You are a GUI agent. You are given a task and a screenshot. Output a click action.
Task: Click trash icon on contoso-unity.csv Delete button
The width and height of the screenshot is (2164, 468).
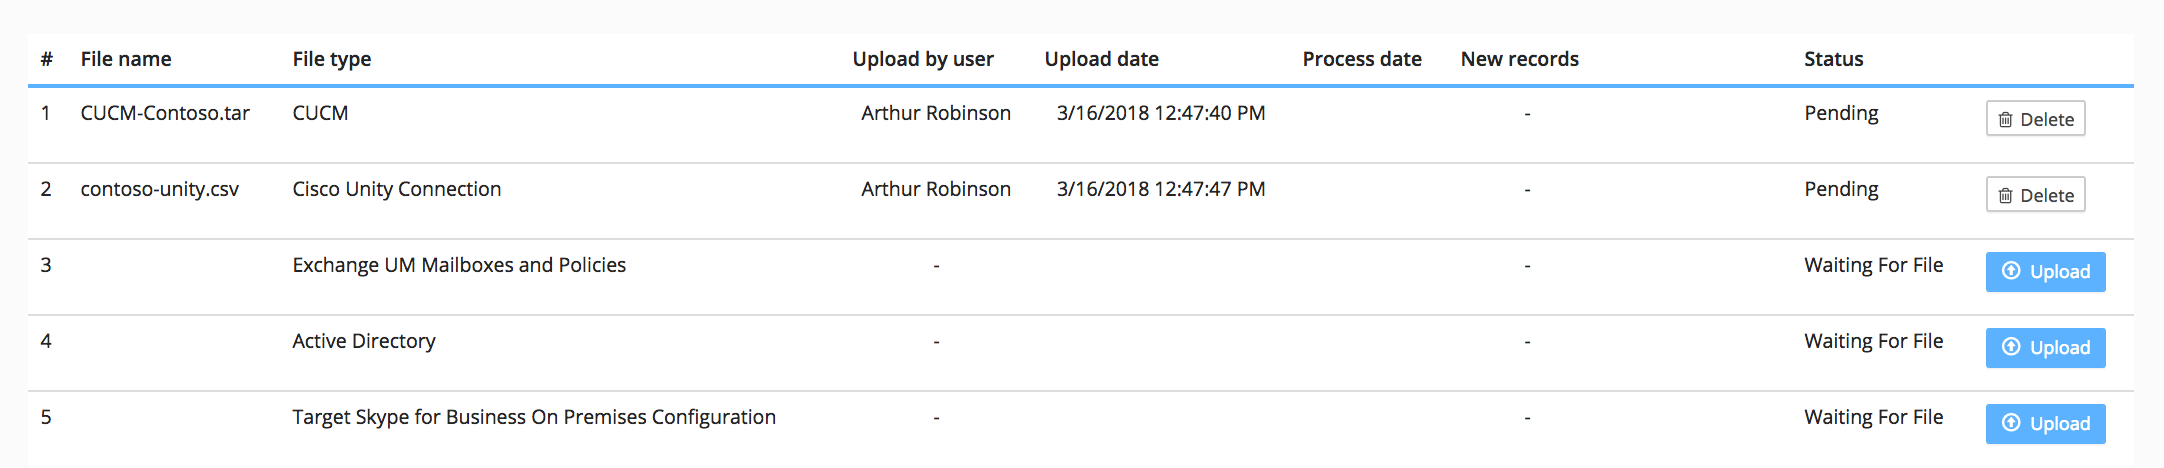(2005, 196)
